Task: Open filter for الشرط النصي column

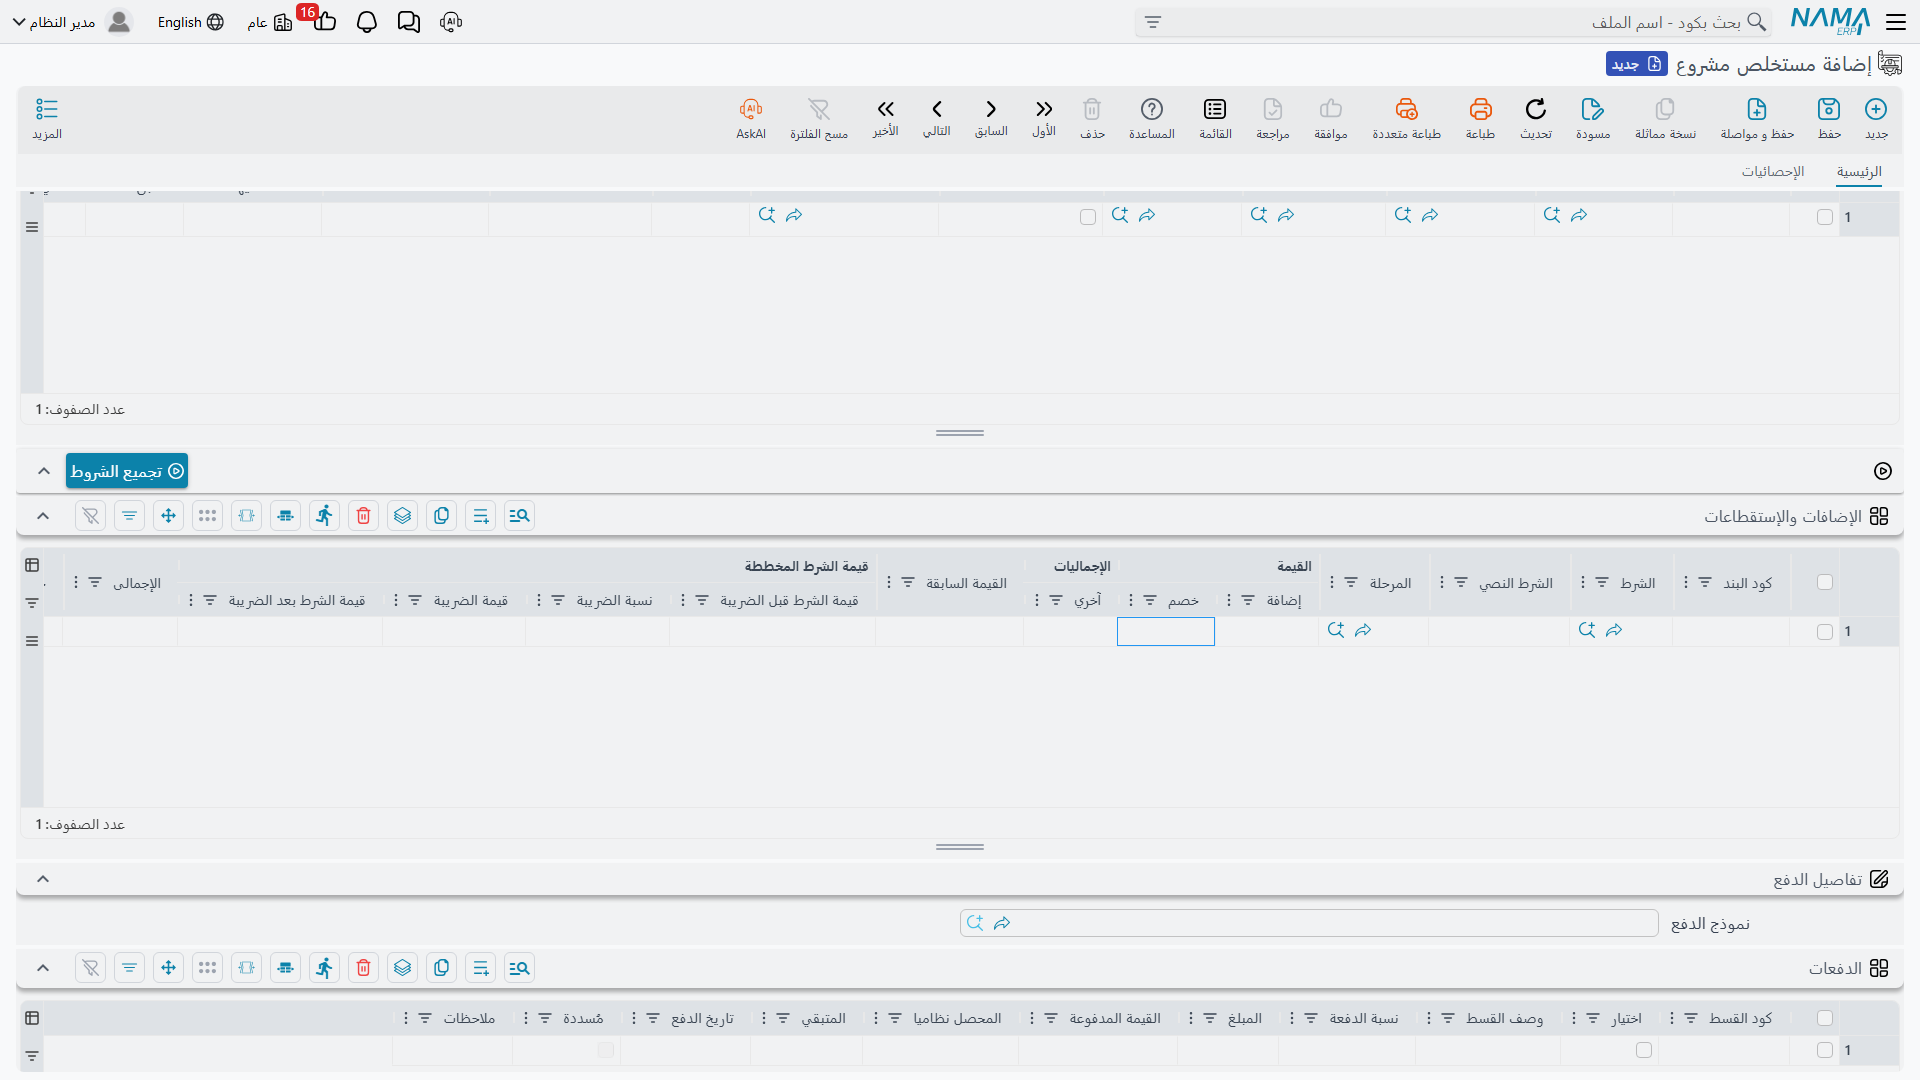Action: click(1461, 582)
